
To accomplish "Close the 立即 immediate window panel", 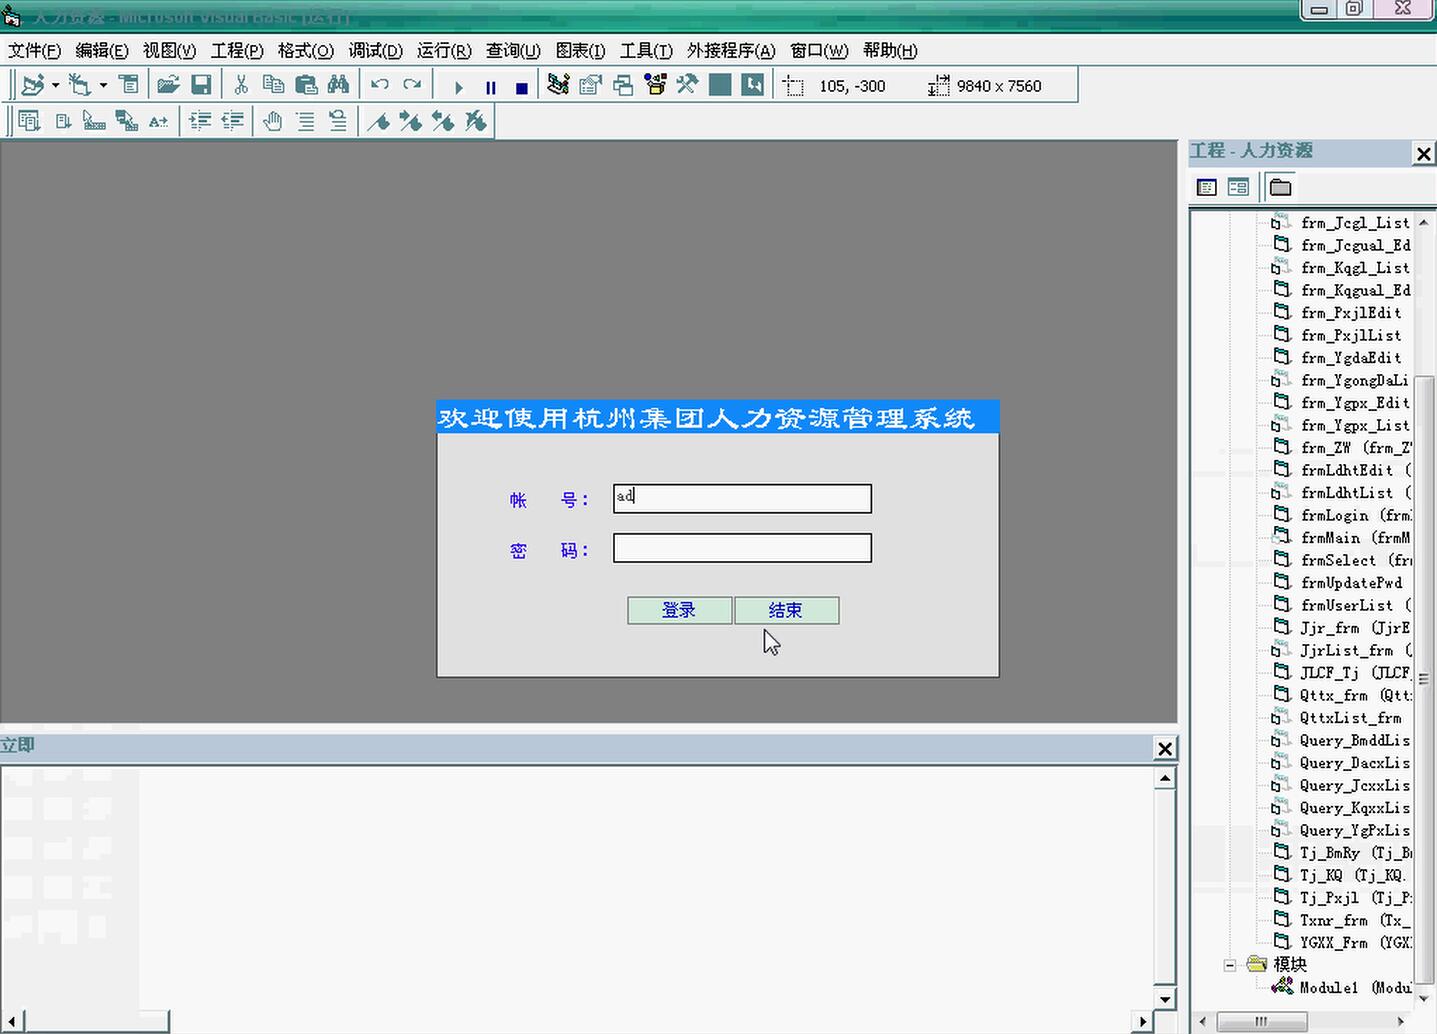I will click(x=1165, y=748).
